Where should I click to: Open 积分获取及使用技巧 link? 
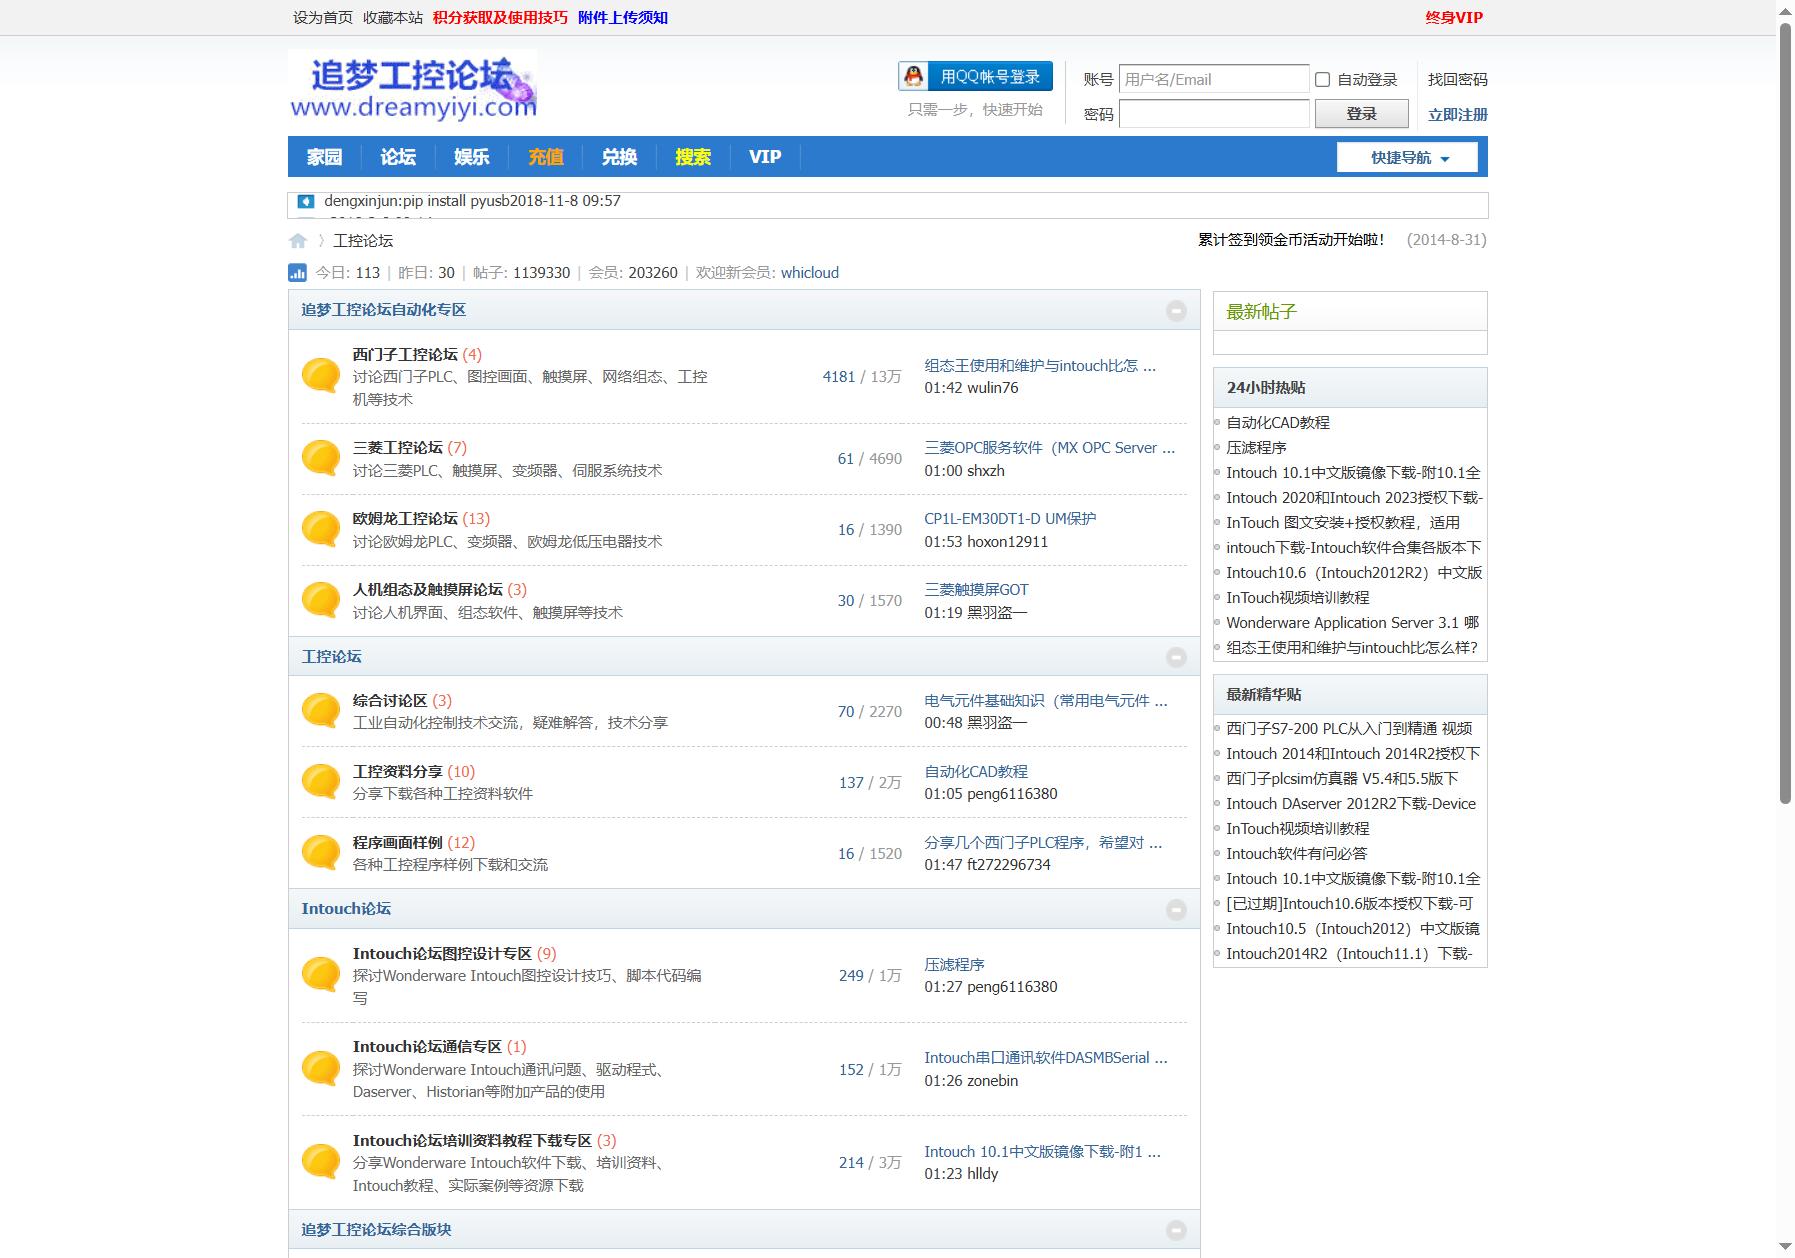click(x=500, y=17)
